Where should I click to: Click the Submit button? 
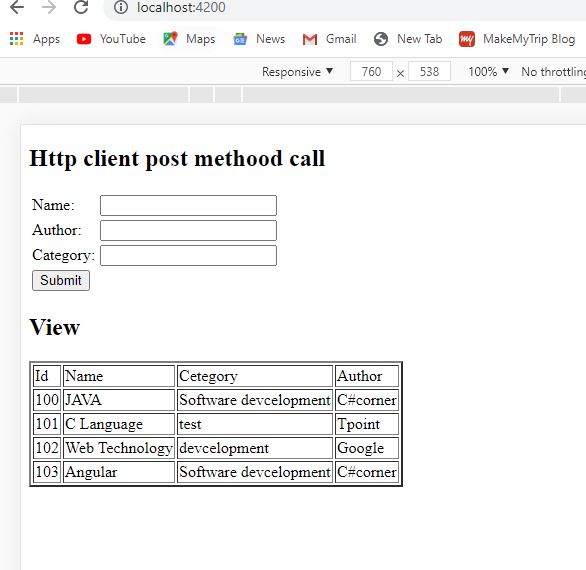pos(61,280)
